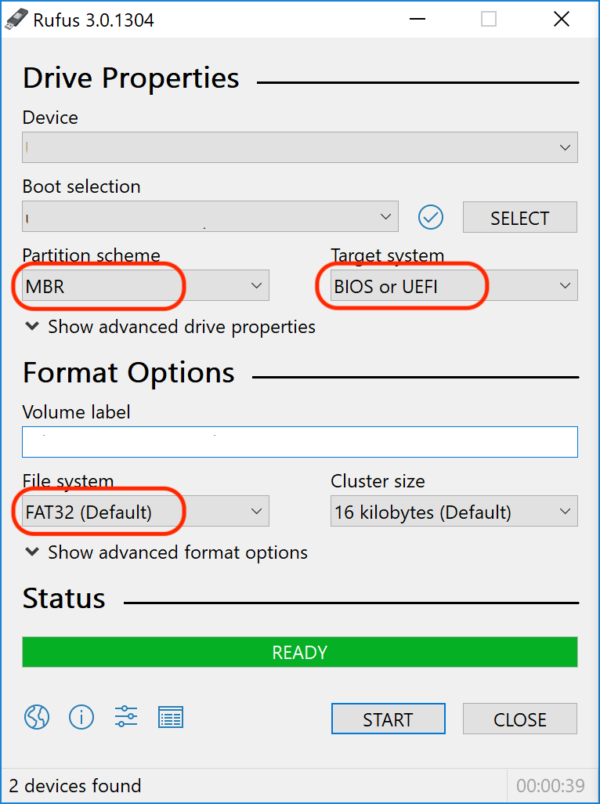Image resolution: width=600 pixels, height=804 pixels.
Task: Click the green READY progress bar
Action: (299, 651)
